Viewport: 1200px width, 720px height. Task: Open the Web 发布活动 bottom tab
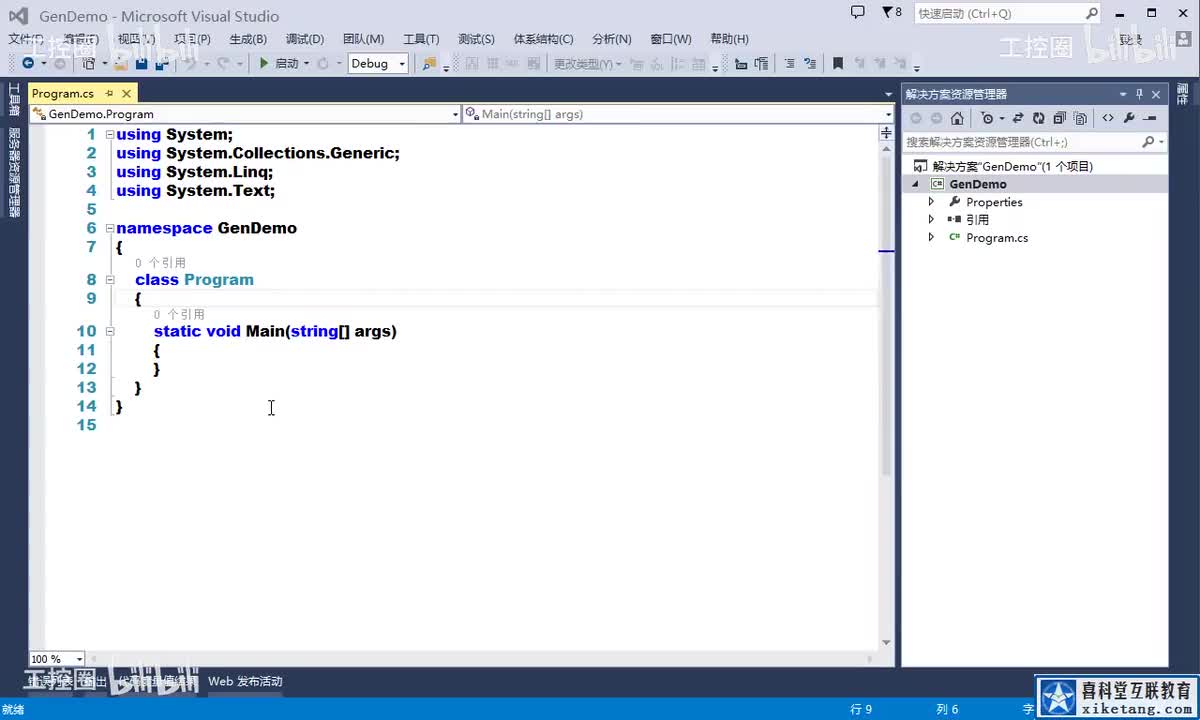[x=245, y=681]
